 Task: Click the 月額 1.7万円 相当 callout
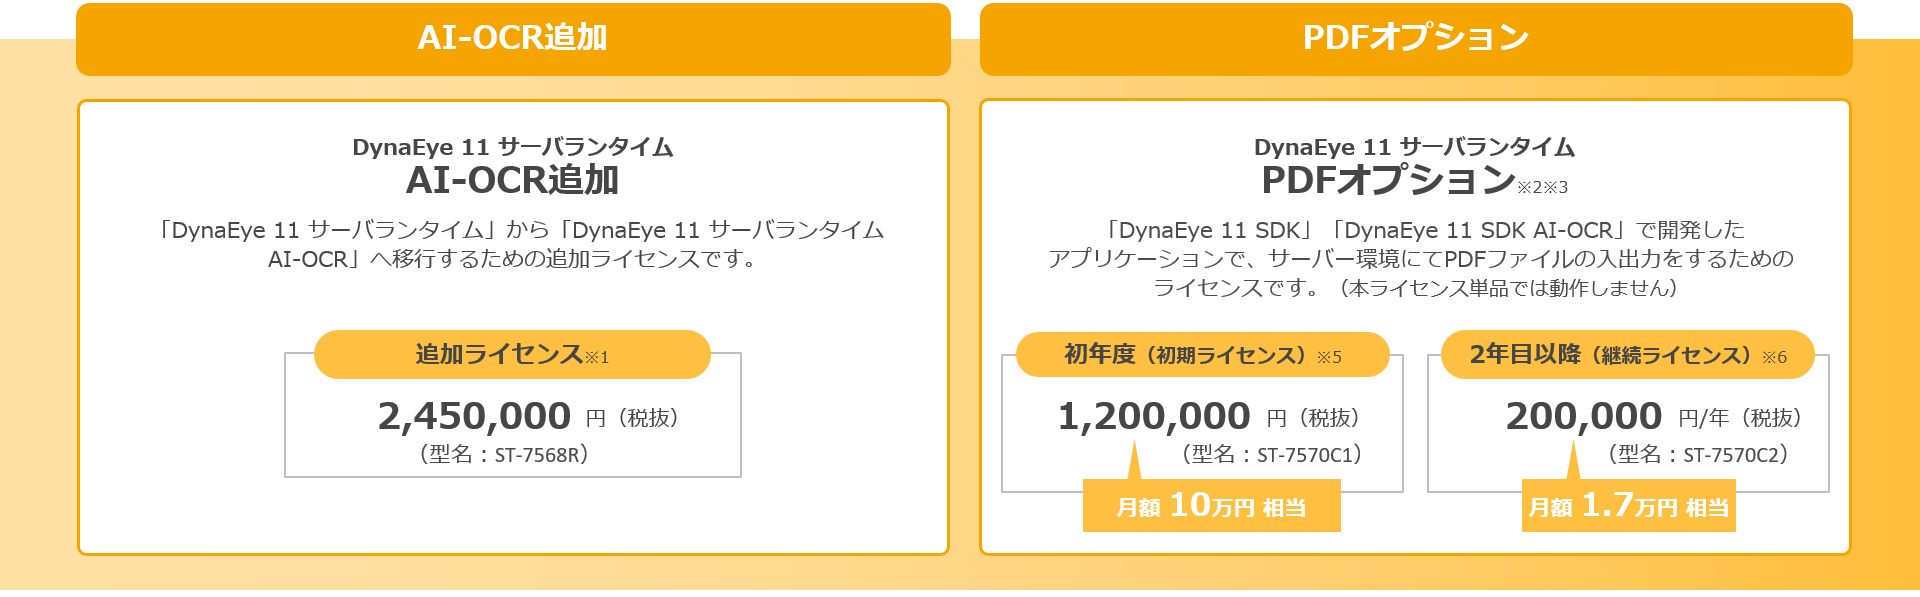(x=1628, y=506)
